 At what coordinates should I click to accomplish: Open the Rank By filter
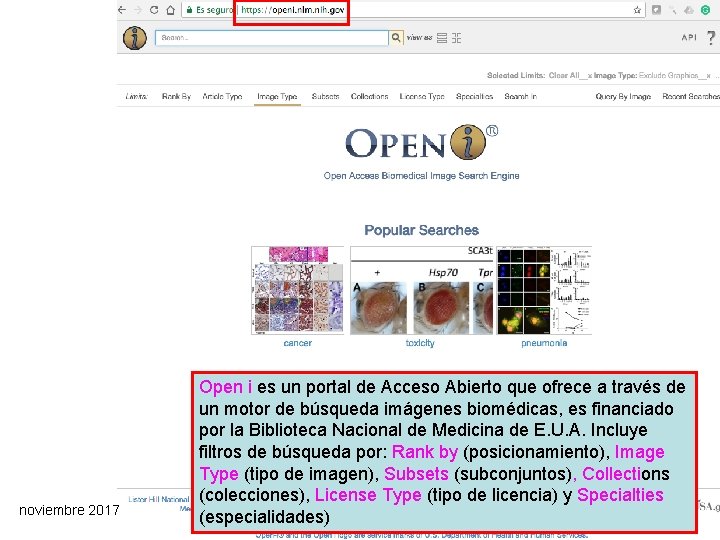(x=176, y=96)
